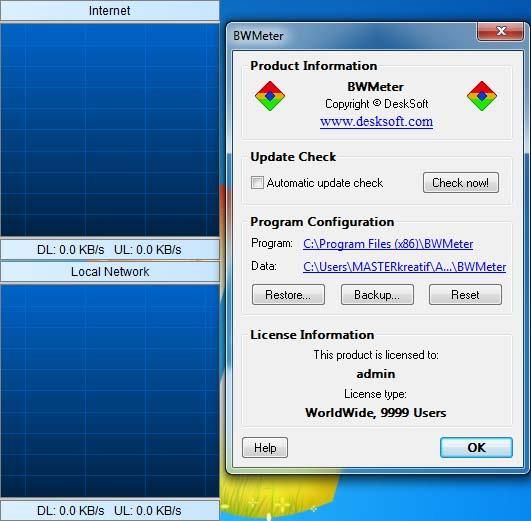Click WorldWide, 9999 Users license text
The width and height of the screenshot is (531, 521).
(376, 413)
